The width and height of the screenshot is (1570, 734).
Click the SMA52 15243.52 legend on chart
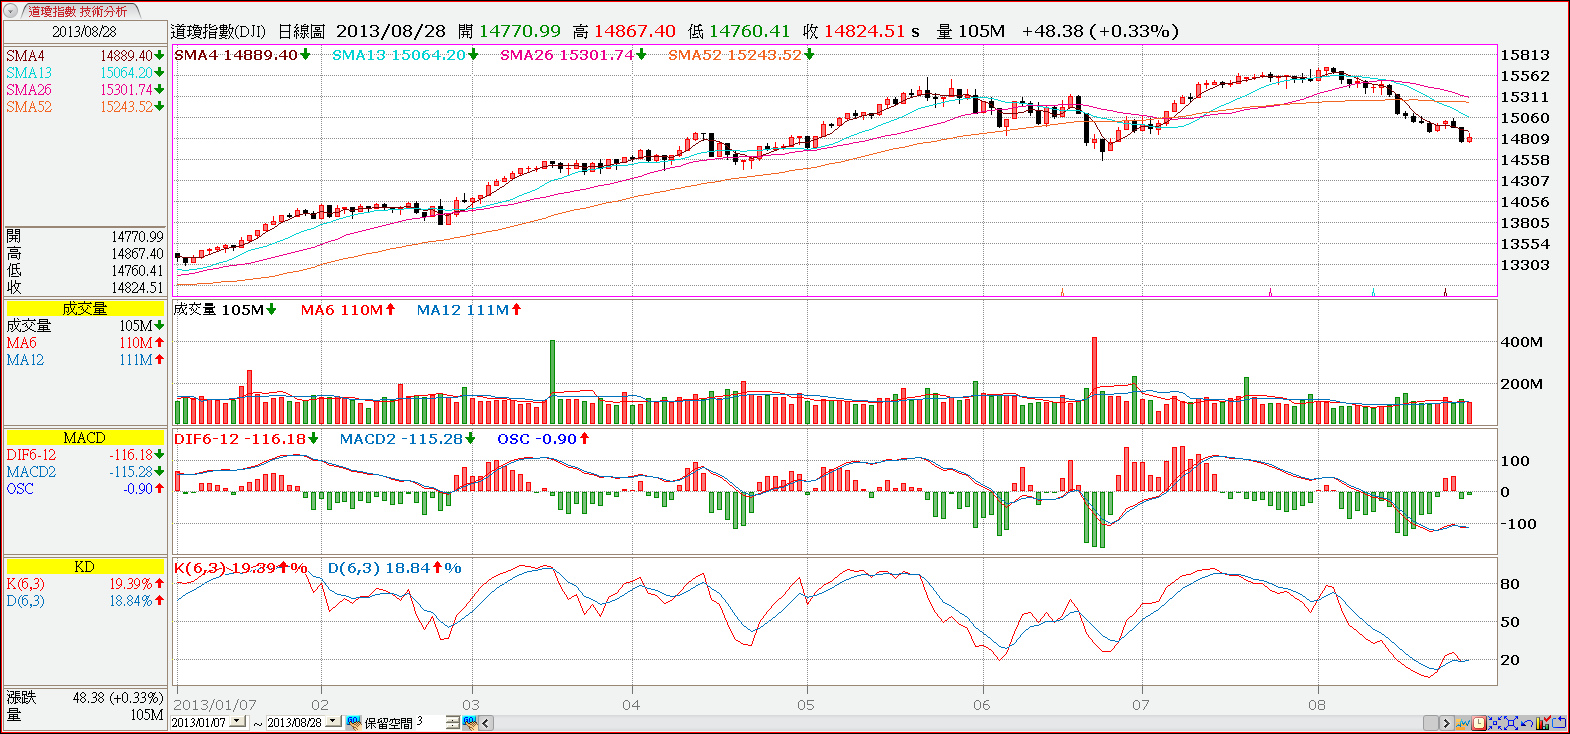click(741, 55)
